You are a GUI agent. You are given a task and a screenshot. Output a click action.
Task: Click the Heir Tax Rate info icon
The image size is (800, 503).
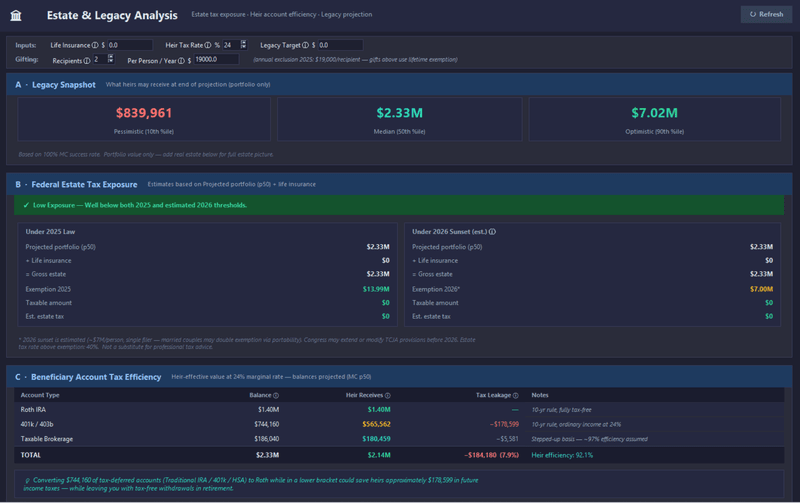click(208, 45)
